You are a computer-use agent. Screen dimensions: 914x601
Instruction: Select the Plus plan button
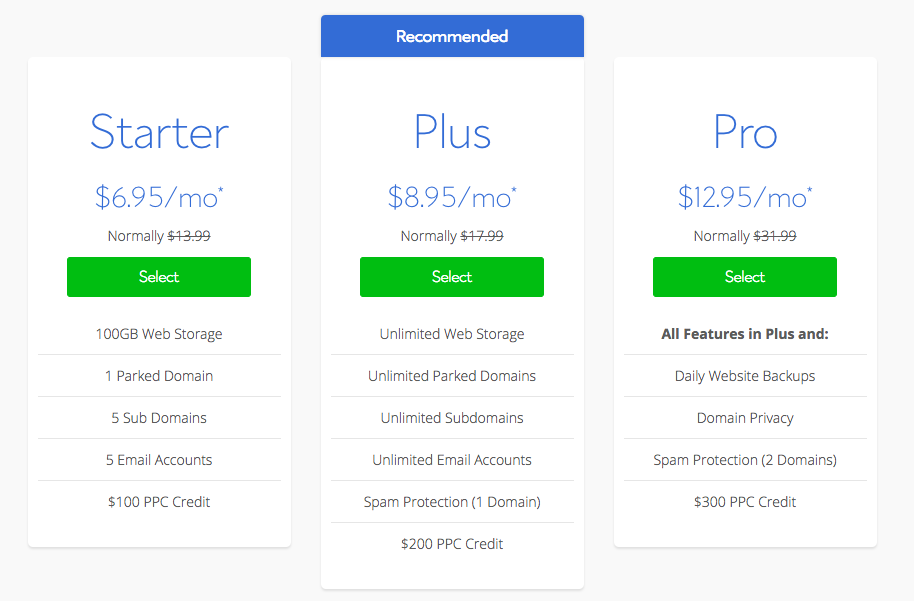(452, 277)
